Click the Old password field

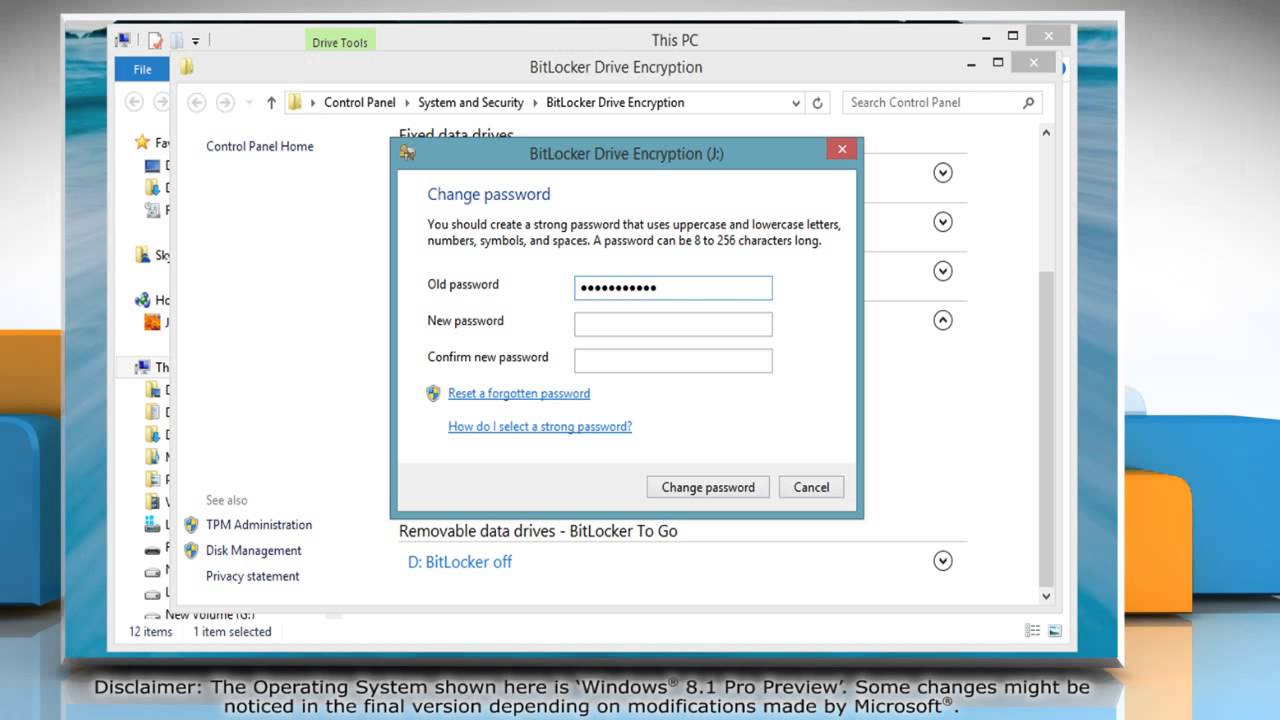pos(673,288)
